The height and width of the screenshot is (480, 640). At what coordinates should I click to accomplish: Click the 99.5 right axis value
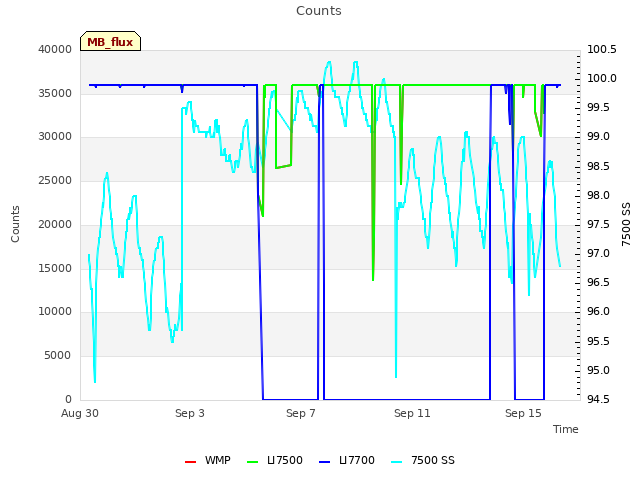point(598,108)
